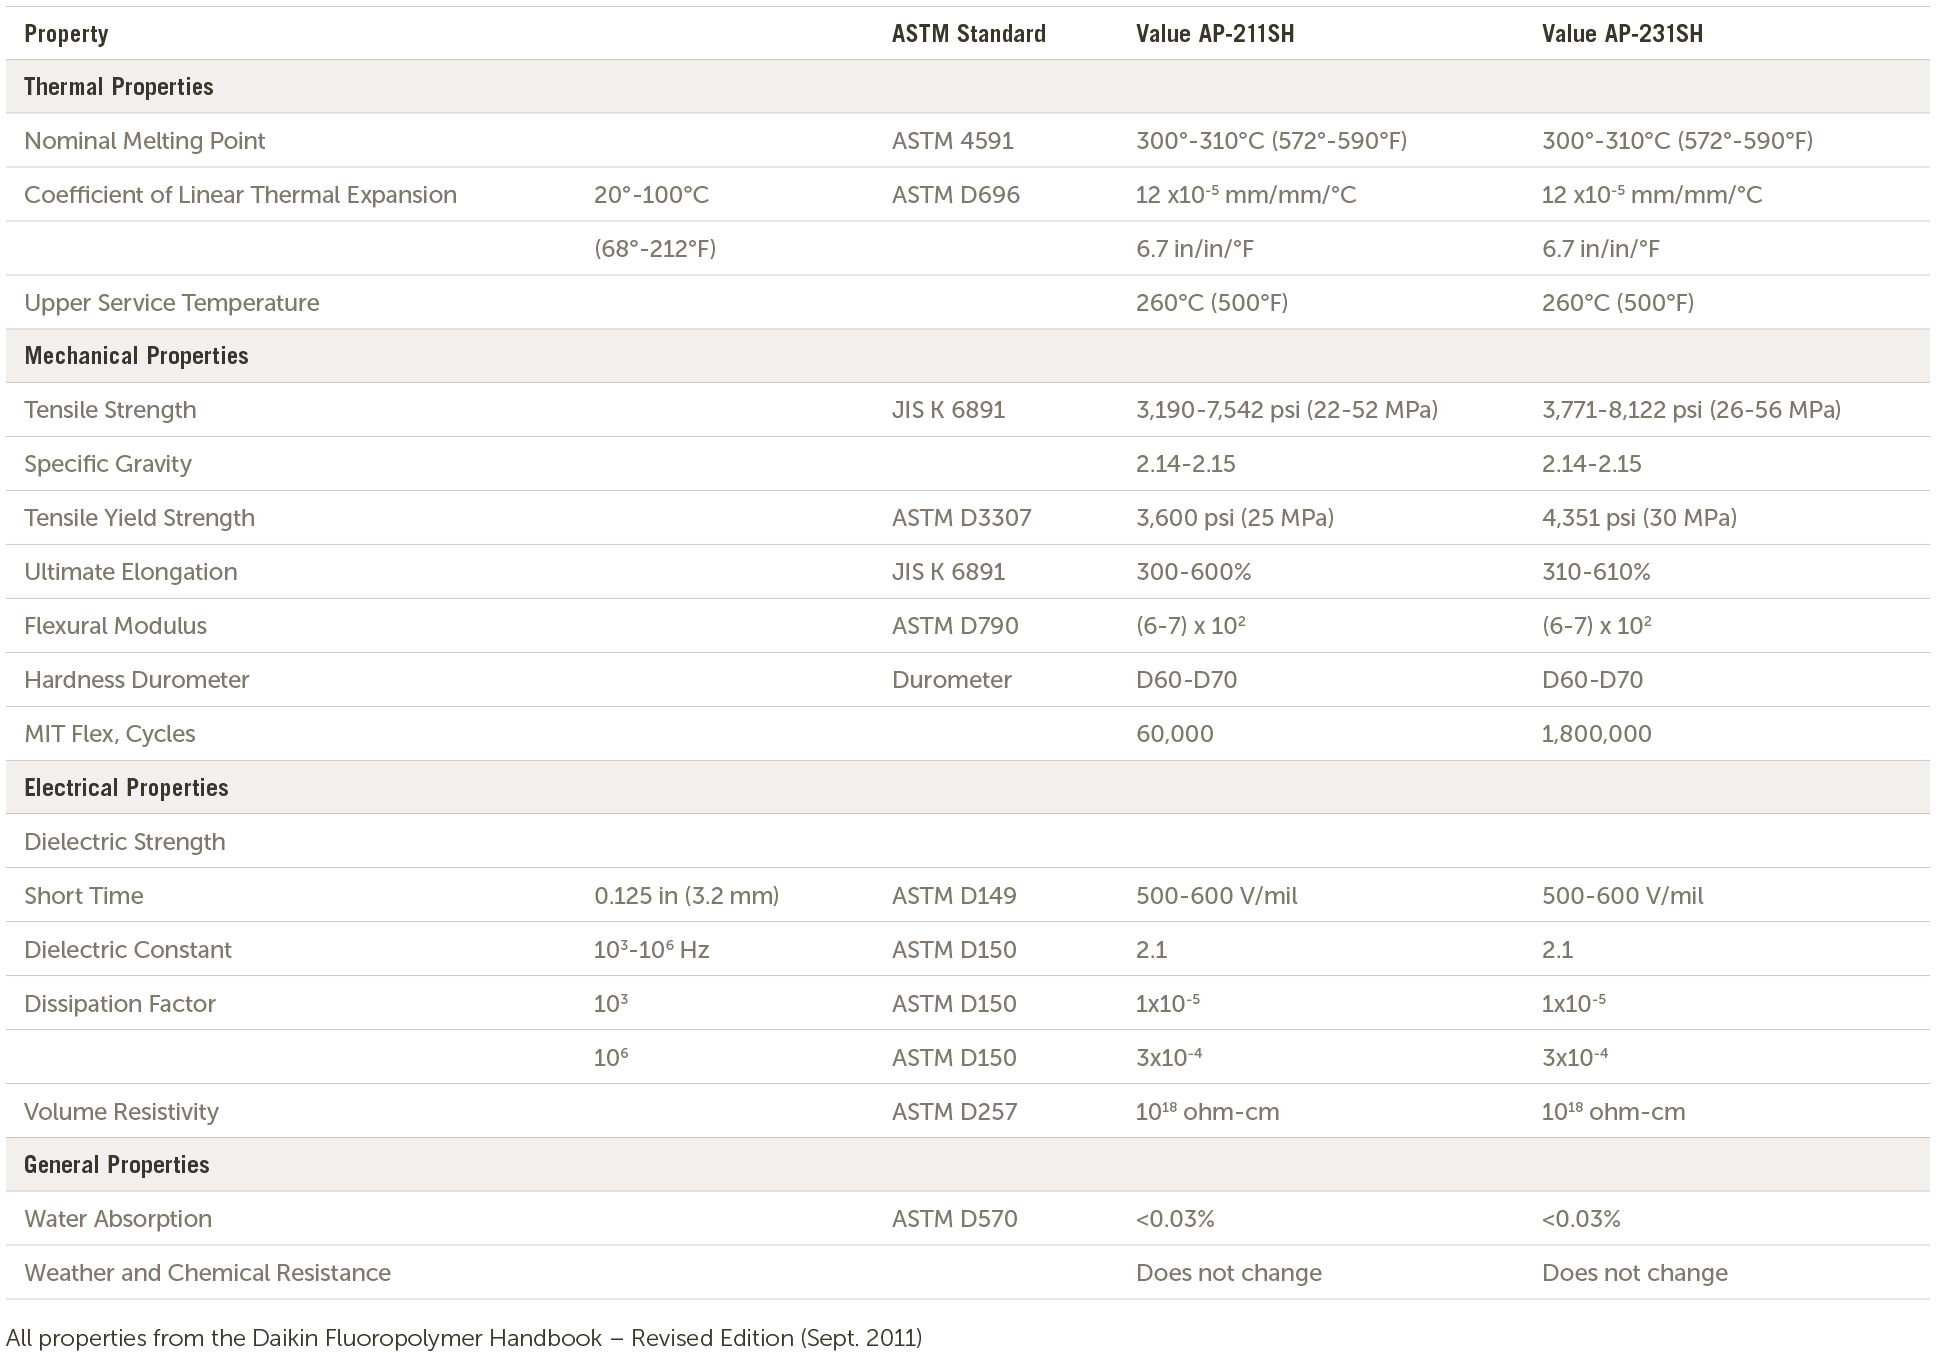
Task: Click the Volume Resistivity row label
Action: click(121, 1112)
